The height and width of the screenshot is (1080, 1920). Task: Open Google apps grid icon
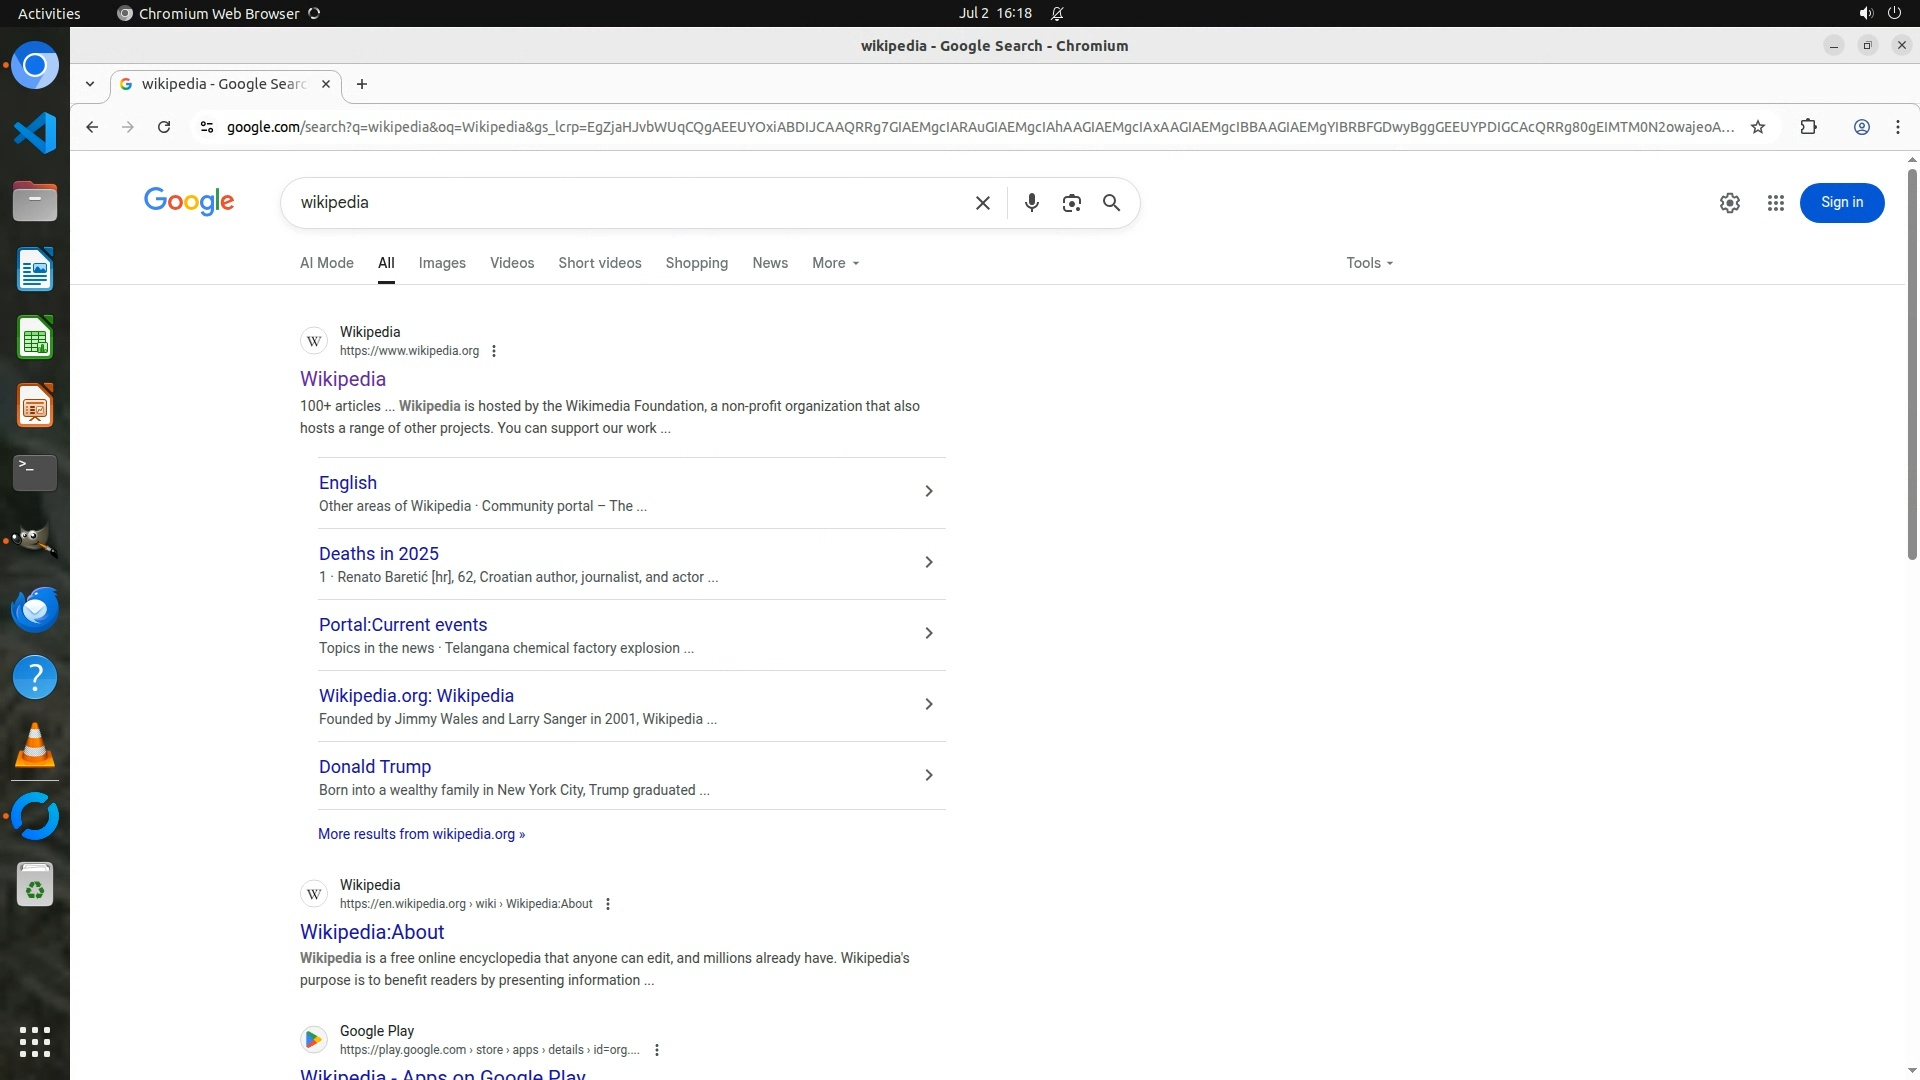(1775, 203)
